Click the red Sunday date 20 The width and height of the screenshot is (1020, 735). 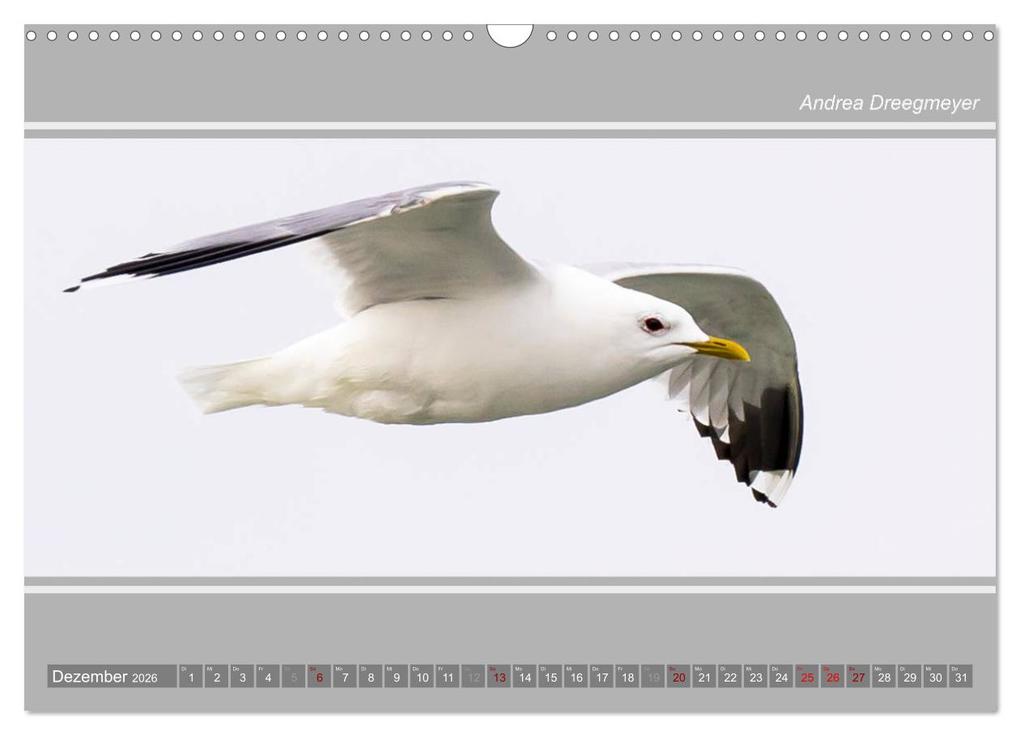click(679, 677)
